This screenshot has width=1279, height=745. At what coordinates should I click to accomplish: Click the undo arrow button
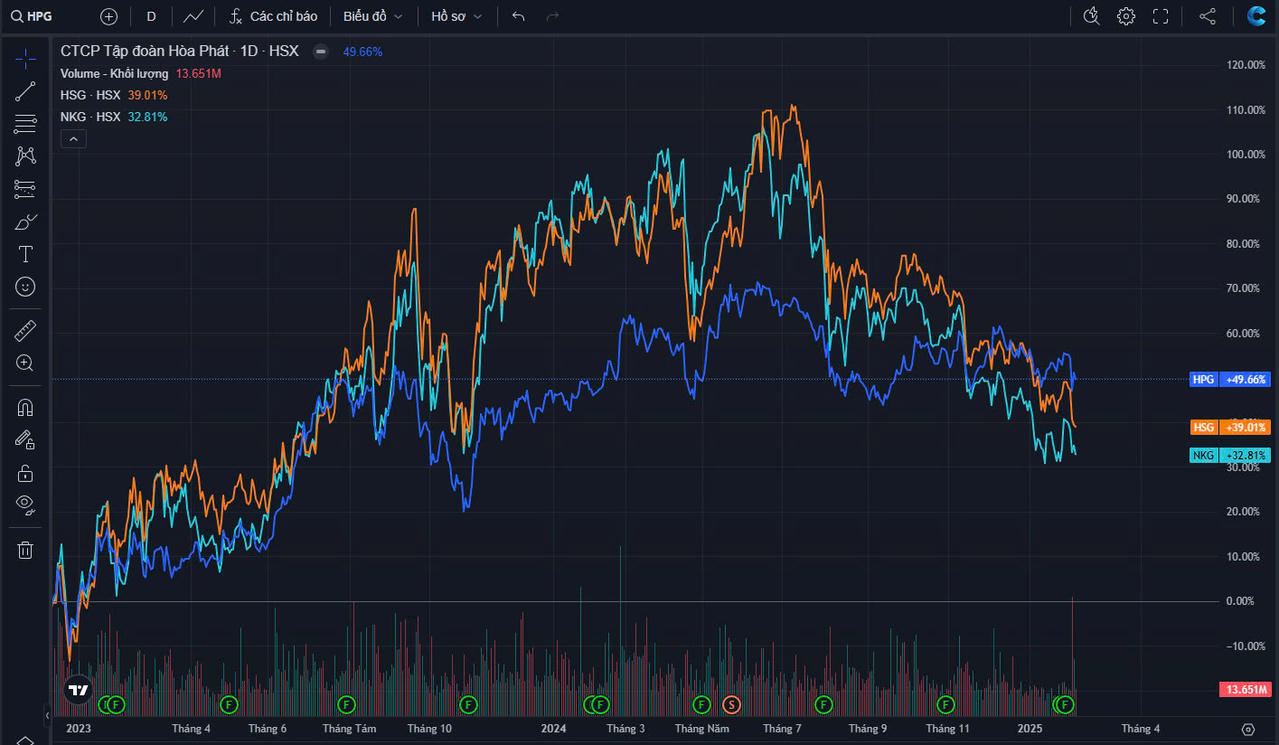coord(518,16)
